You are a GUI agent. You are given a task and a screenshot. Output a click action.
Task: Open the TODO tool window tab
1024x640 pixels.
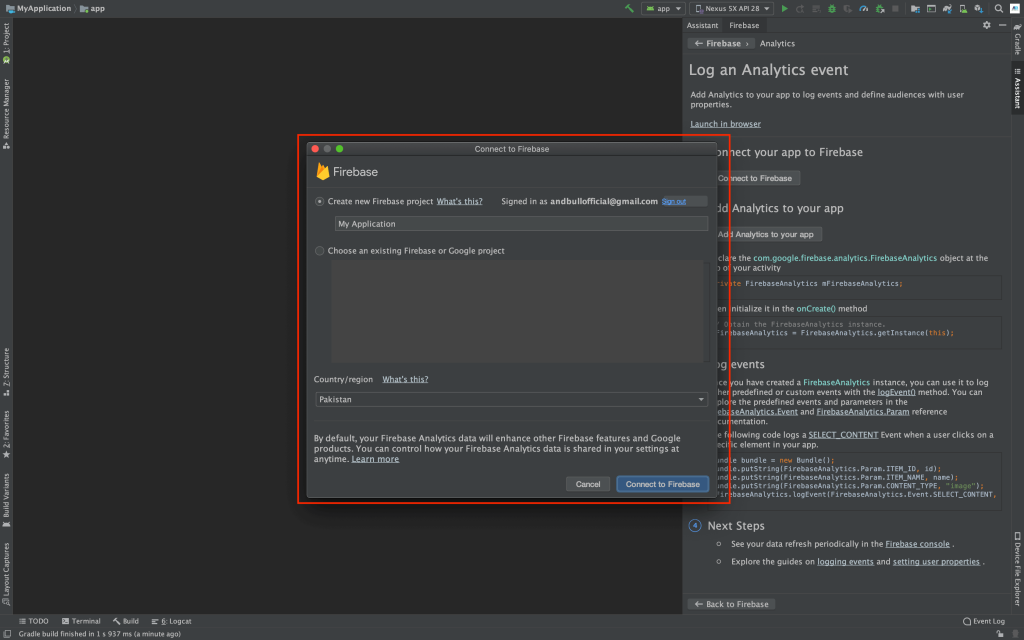33,621
